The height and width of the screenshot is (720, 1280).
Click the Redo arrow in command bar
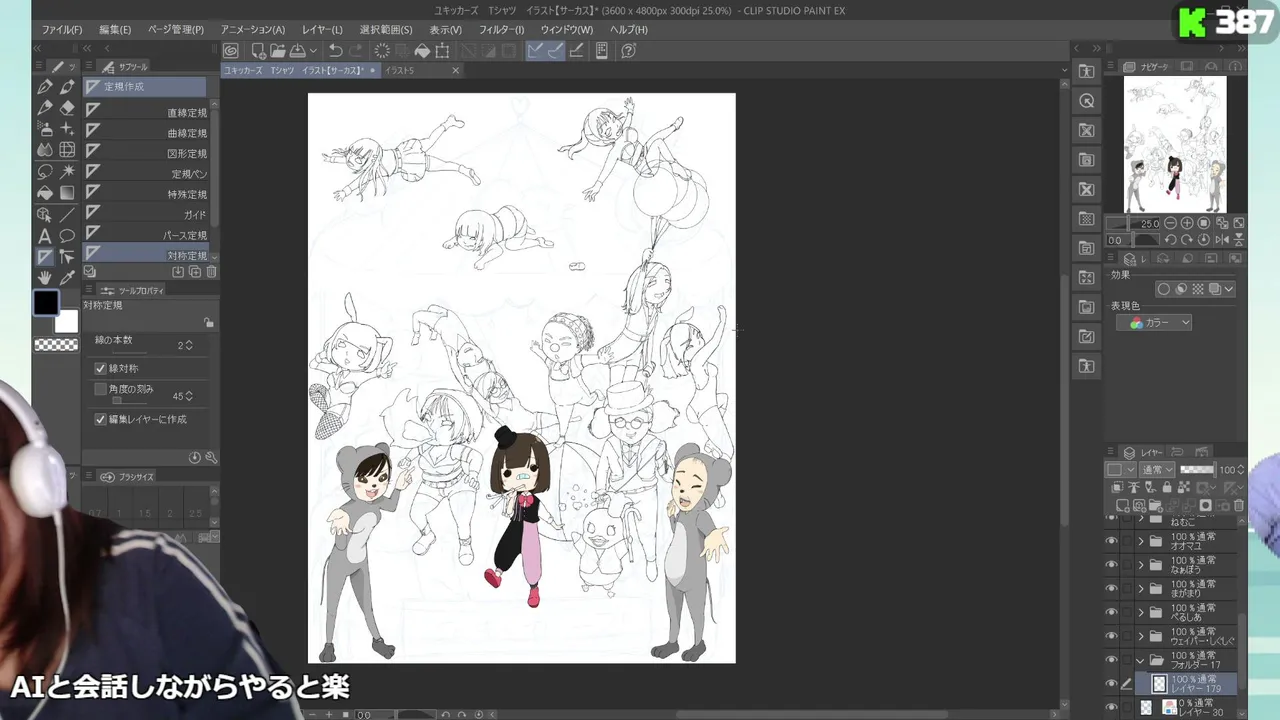357,50
